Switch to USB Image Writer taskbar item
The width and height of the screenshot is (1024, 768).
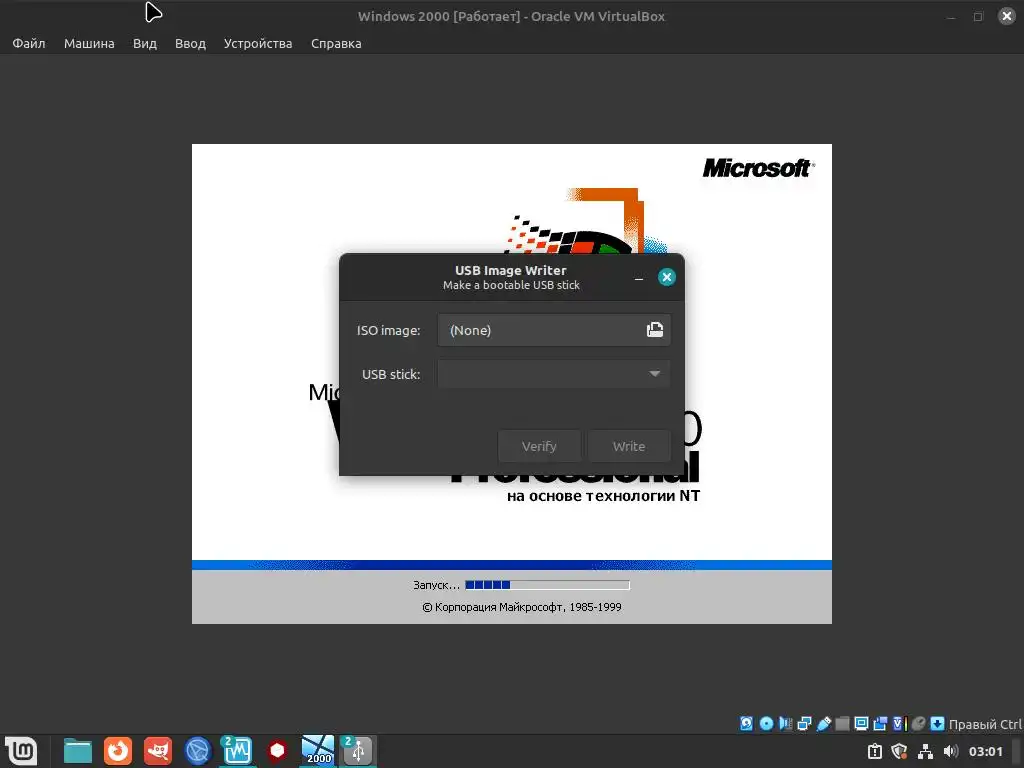pos(357,750)
